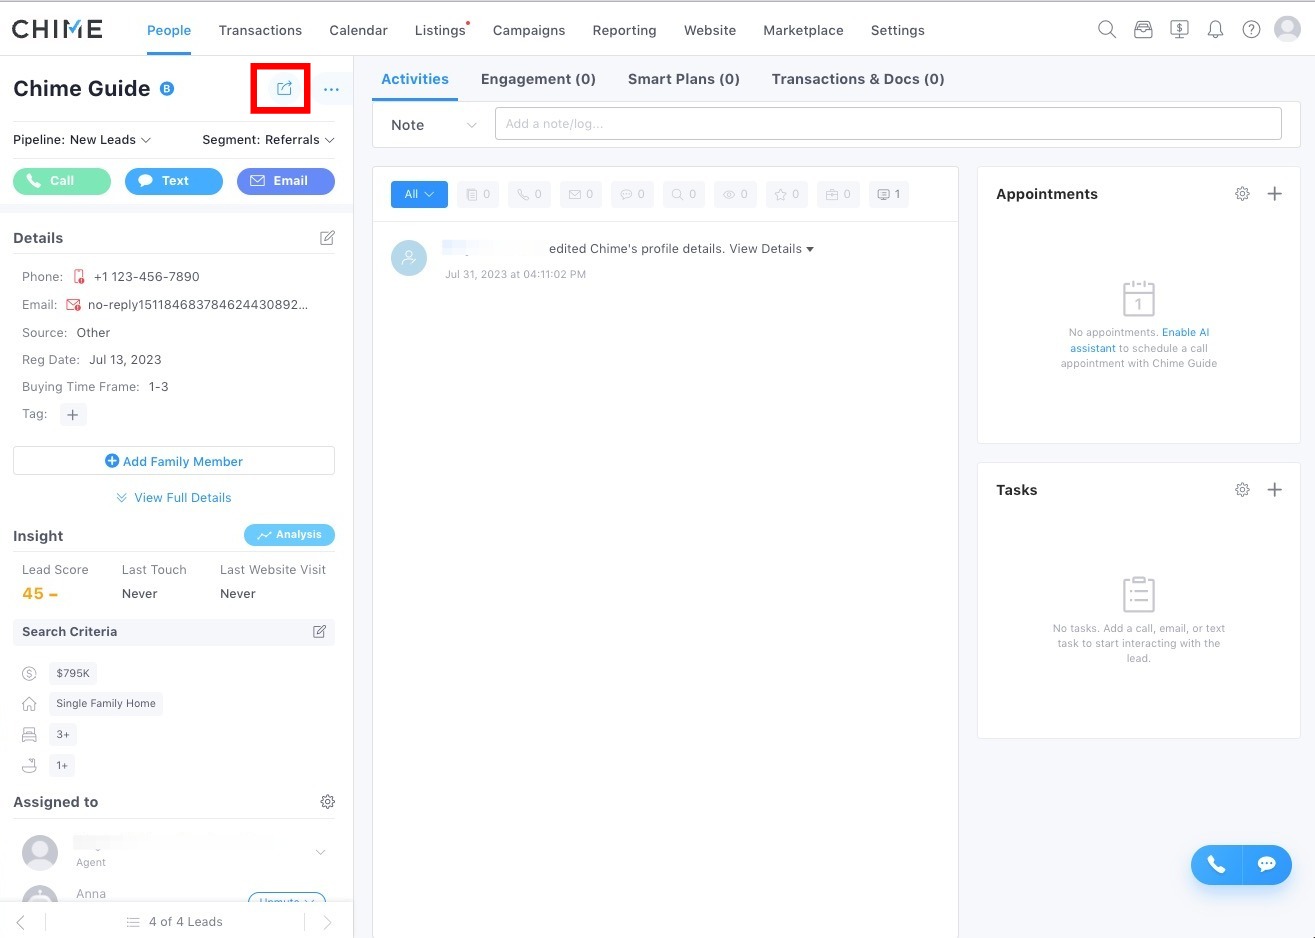Screen dimensions: 1315x938
Task: Open the People menu
Action: (x=169, y=30)
